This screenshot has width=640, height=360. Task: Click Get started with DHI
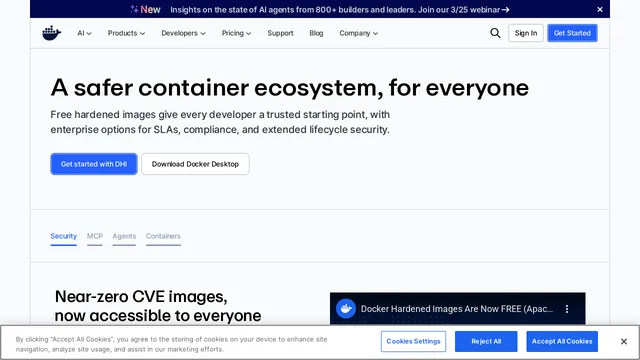coord(94,164)
